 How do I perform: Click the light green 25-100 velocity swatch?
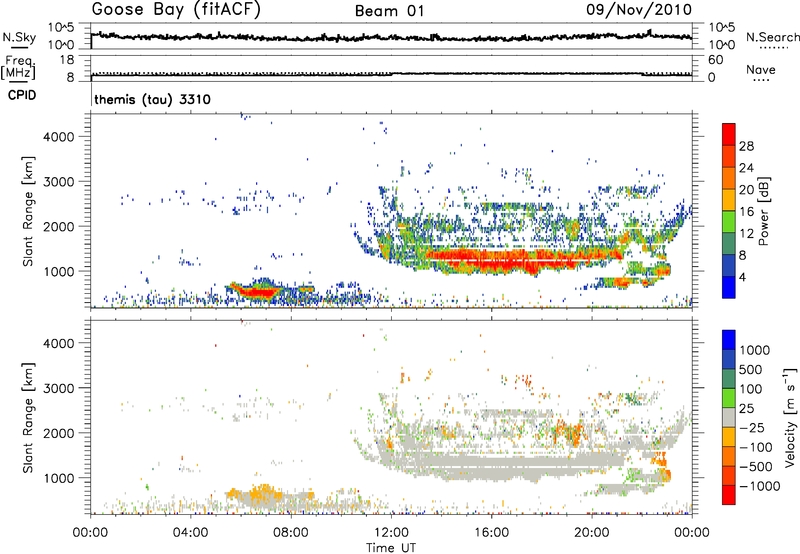729,398
